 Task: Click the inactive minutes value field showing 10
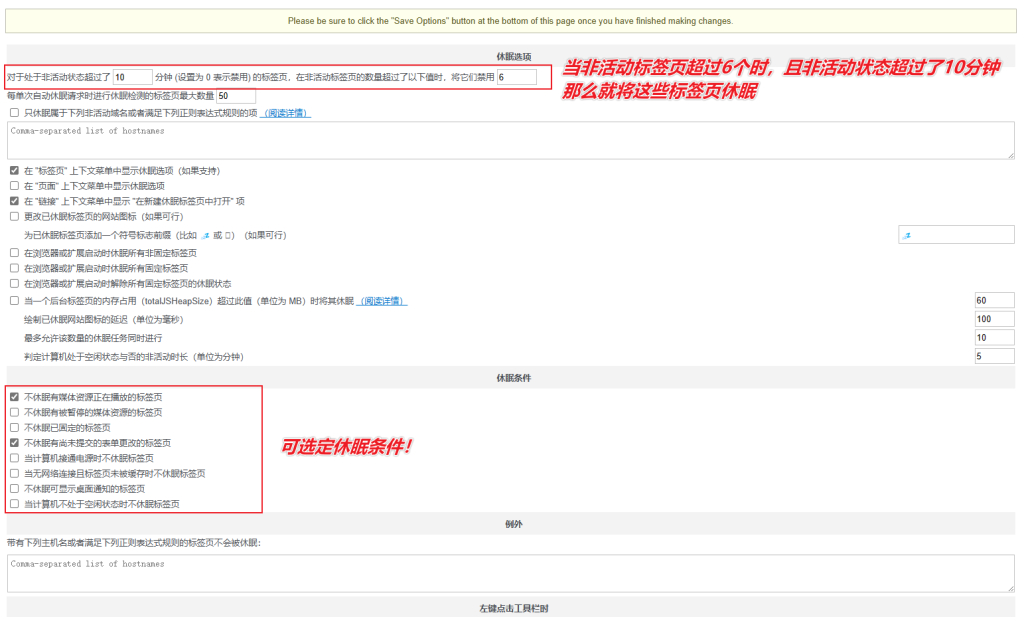(x=135, y=75)
